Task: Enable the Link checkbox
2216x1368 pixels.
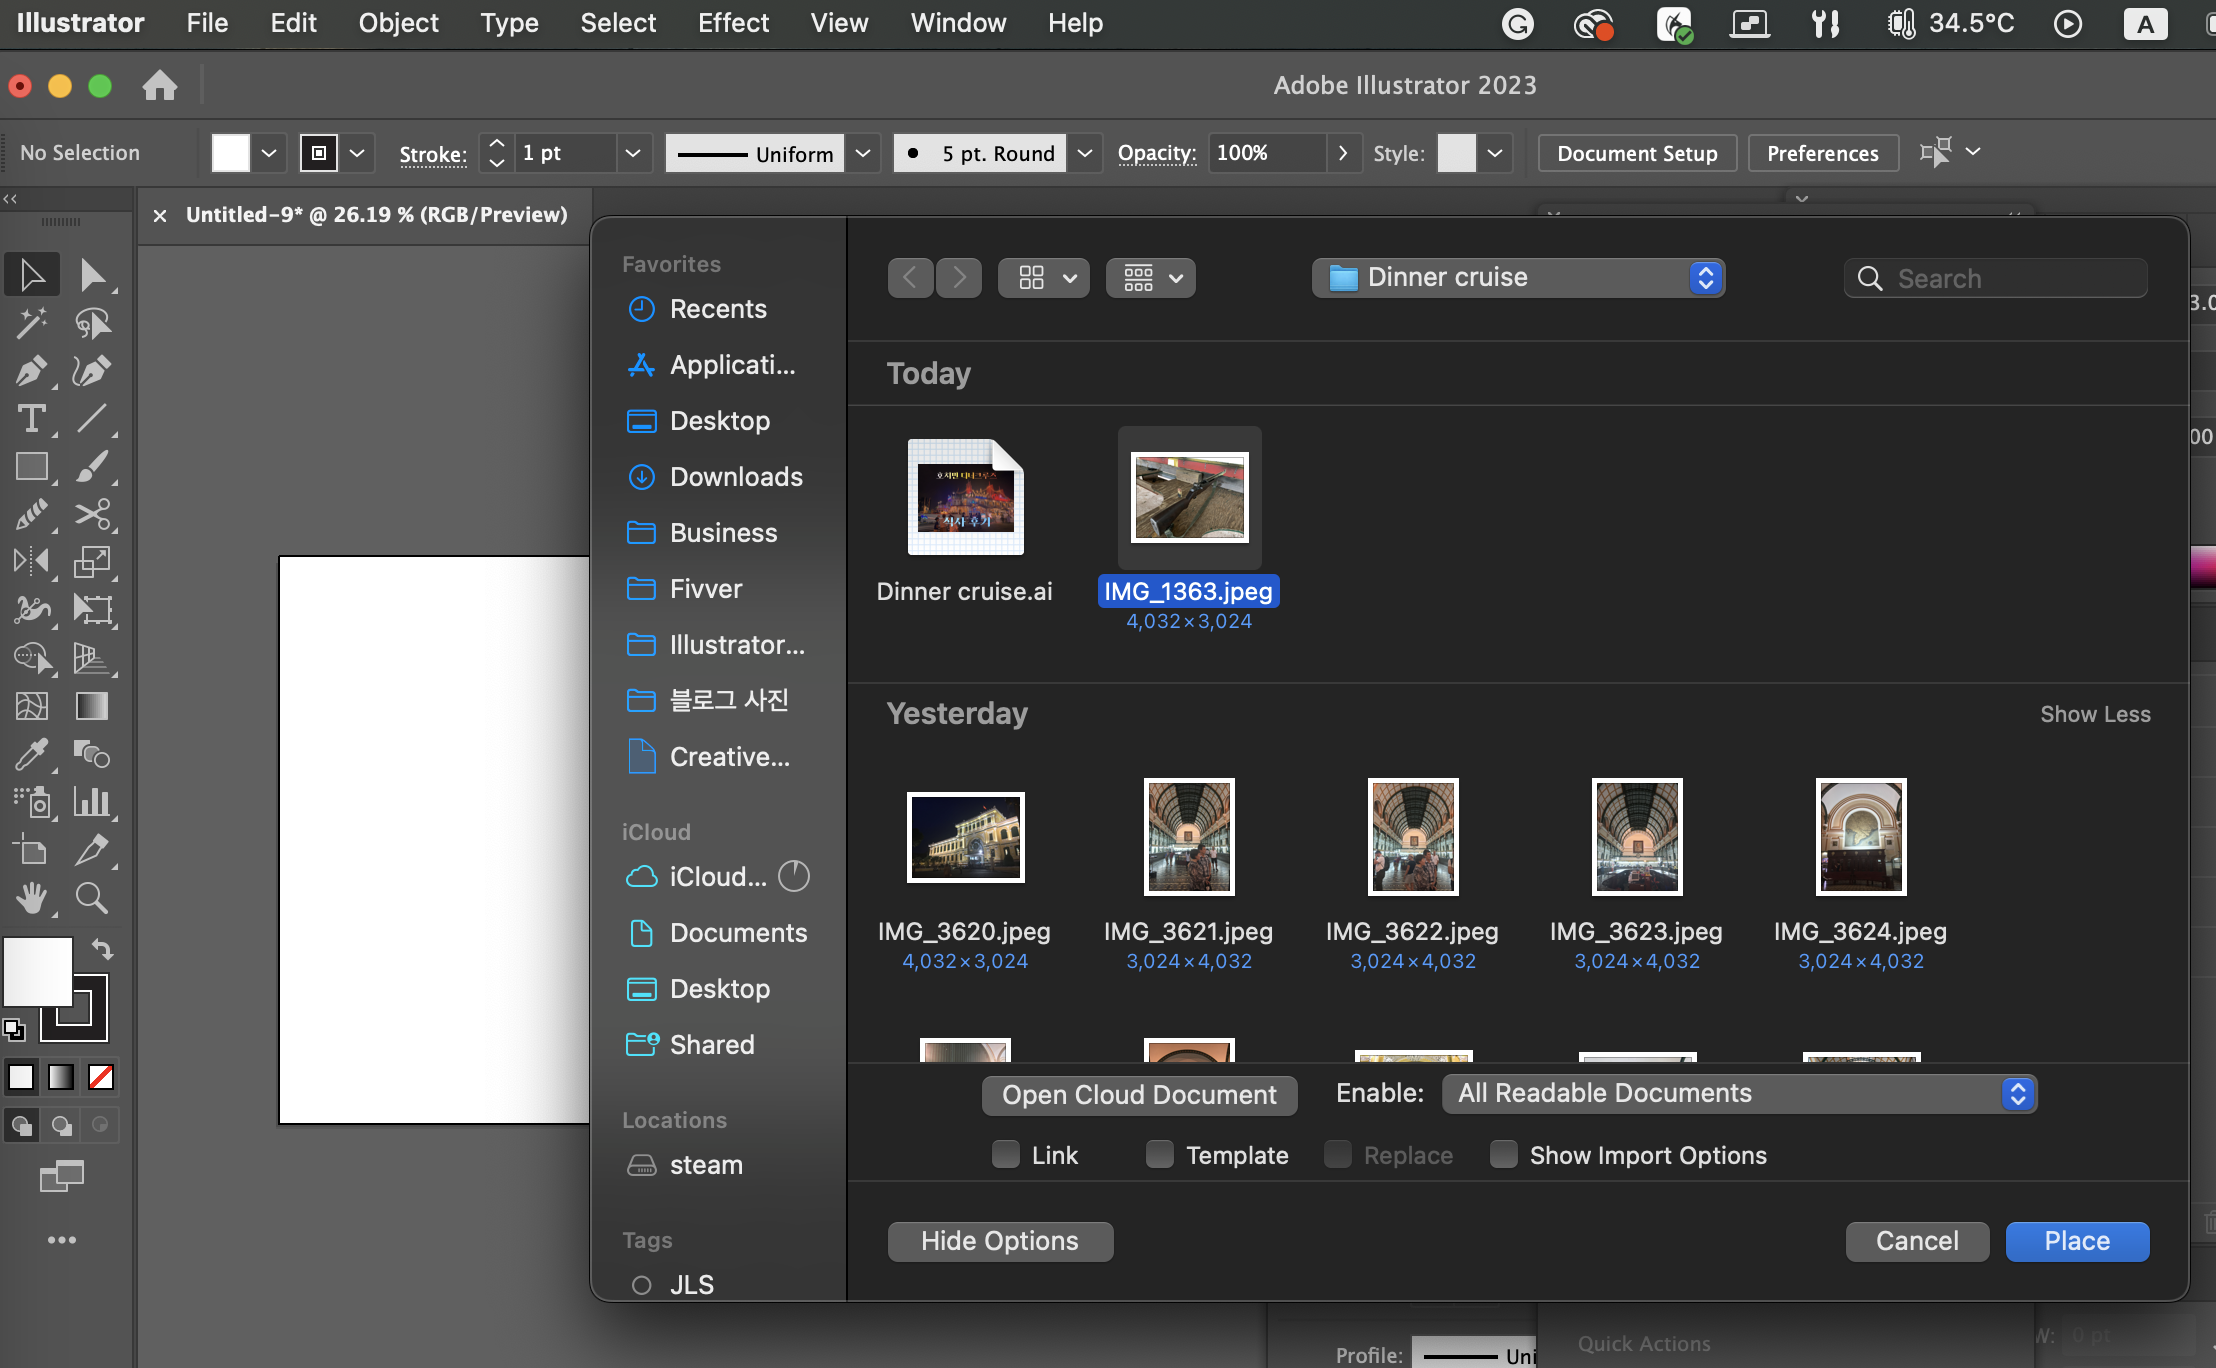Action: tap(1006, 1155)
